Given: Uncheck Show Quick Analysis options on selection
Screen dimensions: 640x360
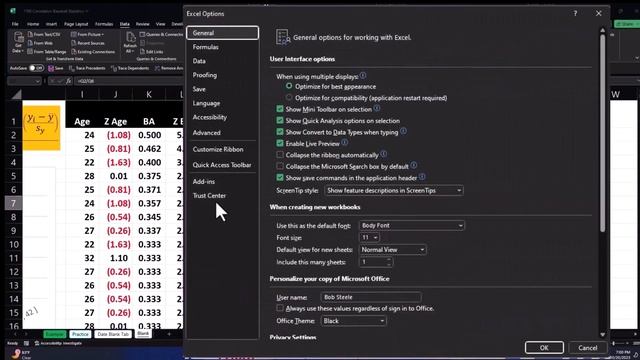Looking at the screenshot, I should click(280, 120).
